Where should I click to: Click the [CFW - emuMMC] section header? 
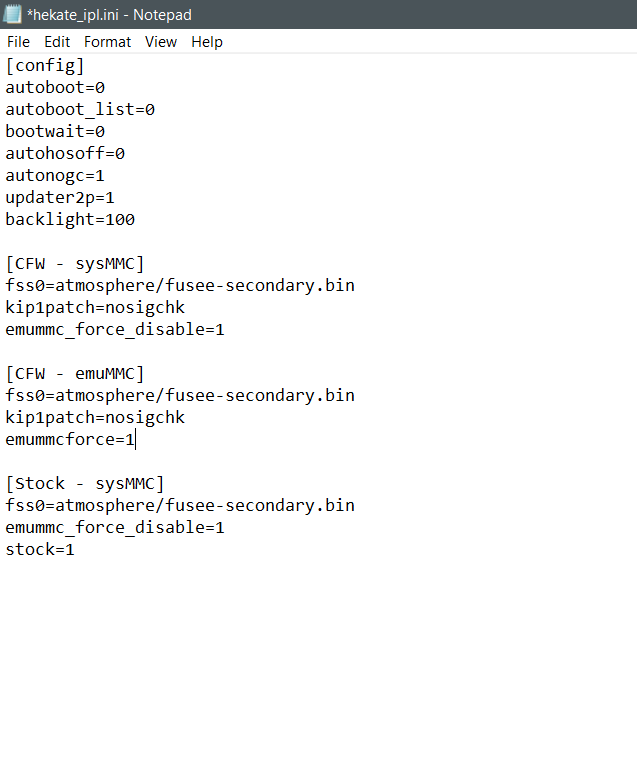coord(75,374)
